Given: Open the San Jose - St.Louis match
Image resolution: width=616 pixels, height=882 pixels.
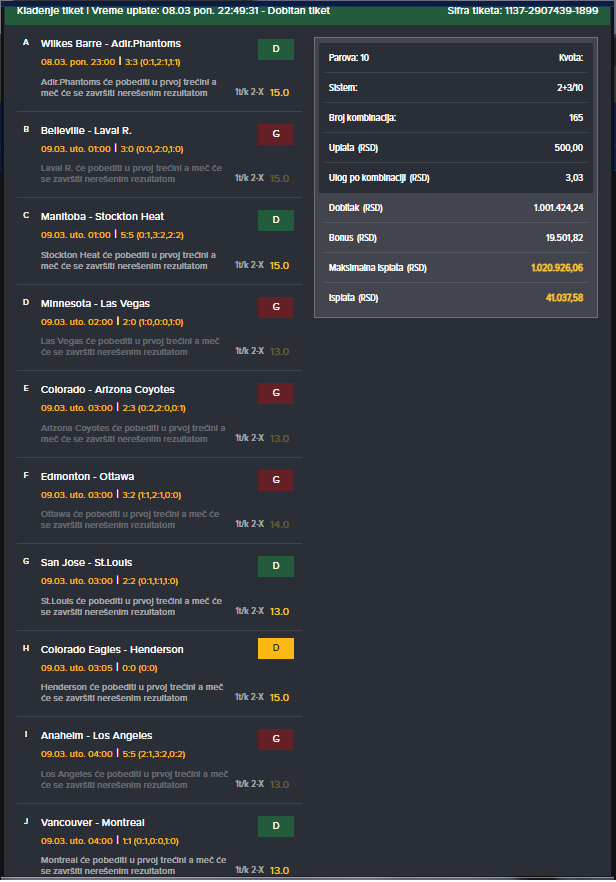Looking at the screenshot, I should click(87, 562).
